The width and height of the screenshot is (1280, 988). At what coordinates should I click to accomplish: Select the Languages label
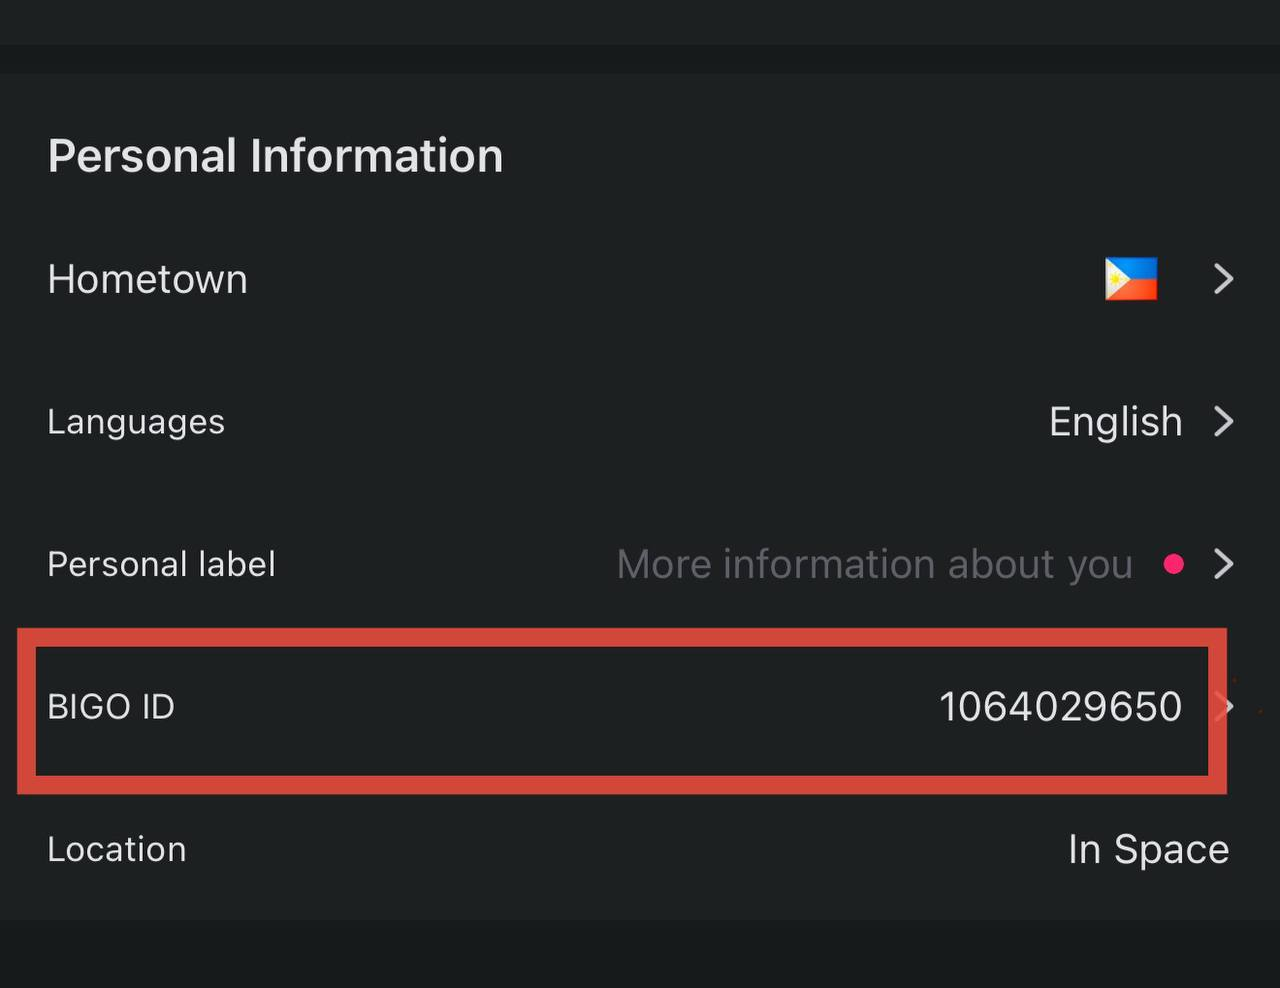tap(136, 422)
